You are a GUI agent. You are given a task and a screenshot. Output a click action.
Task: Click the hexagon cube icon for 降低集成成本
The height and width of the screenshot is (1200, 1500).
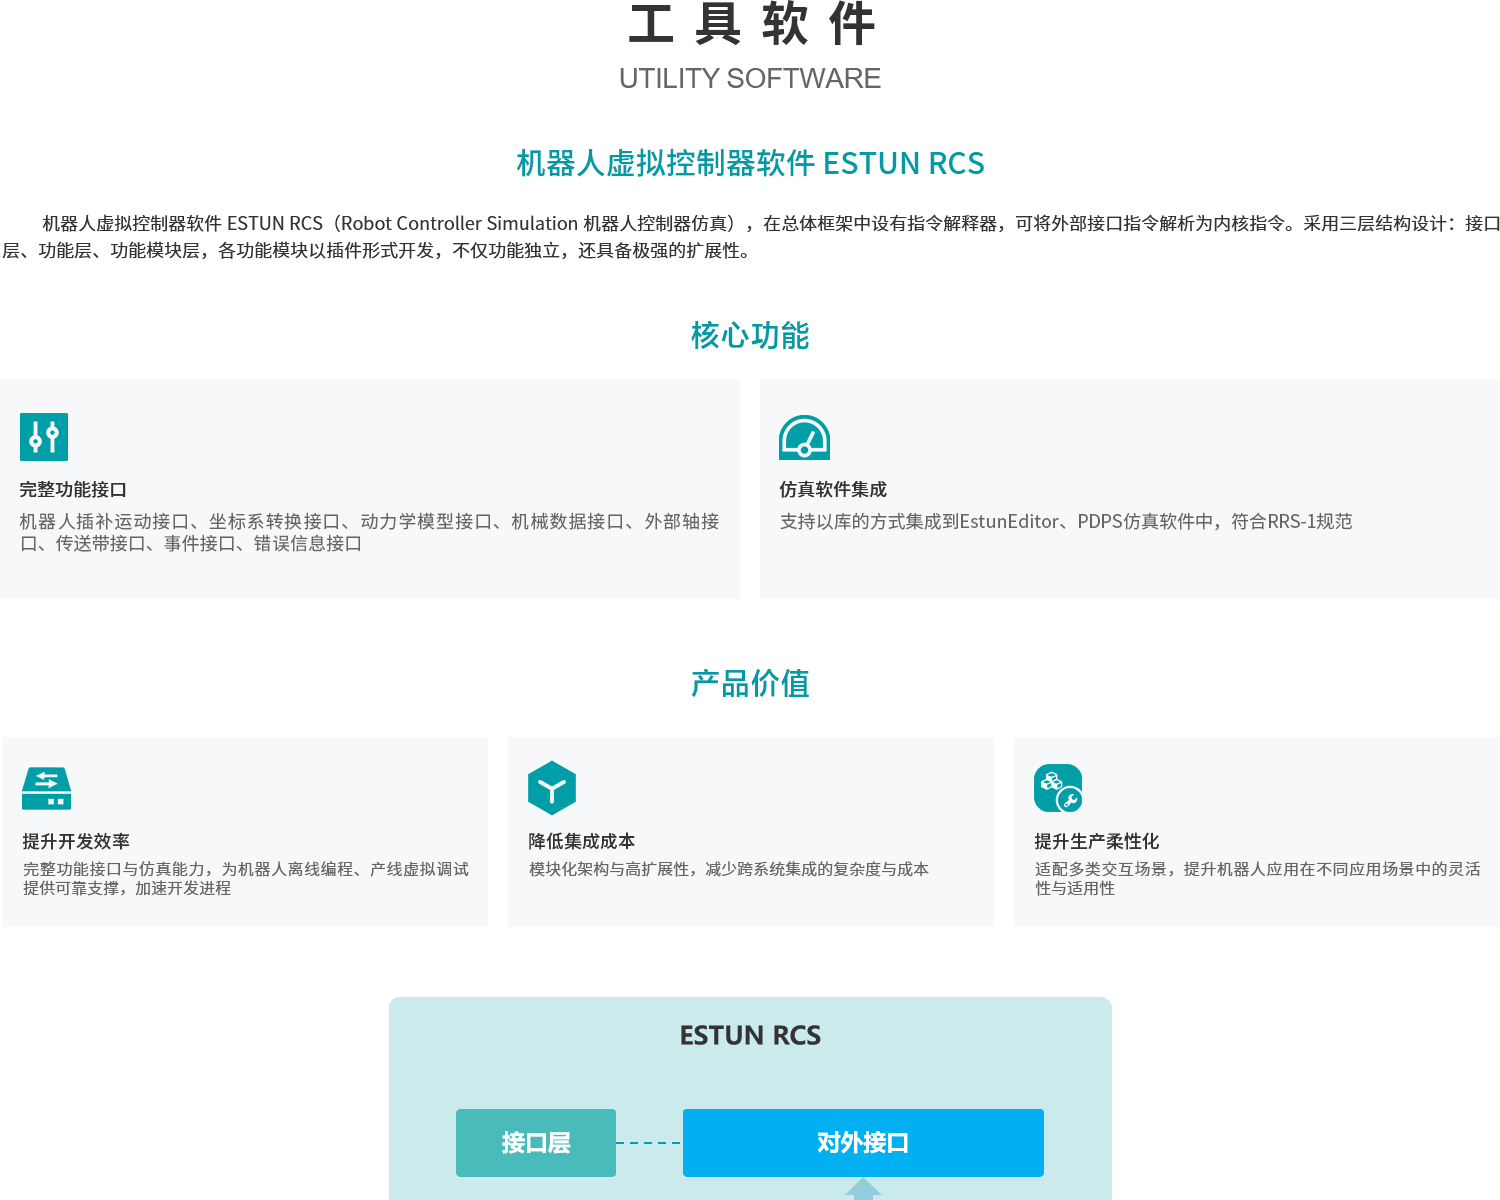pyautogui.click(x=552, y=788)
